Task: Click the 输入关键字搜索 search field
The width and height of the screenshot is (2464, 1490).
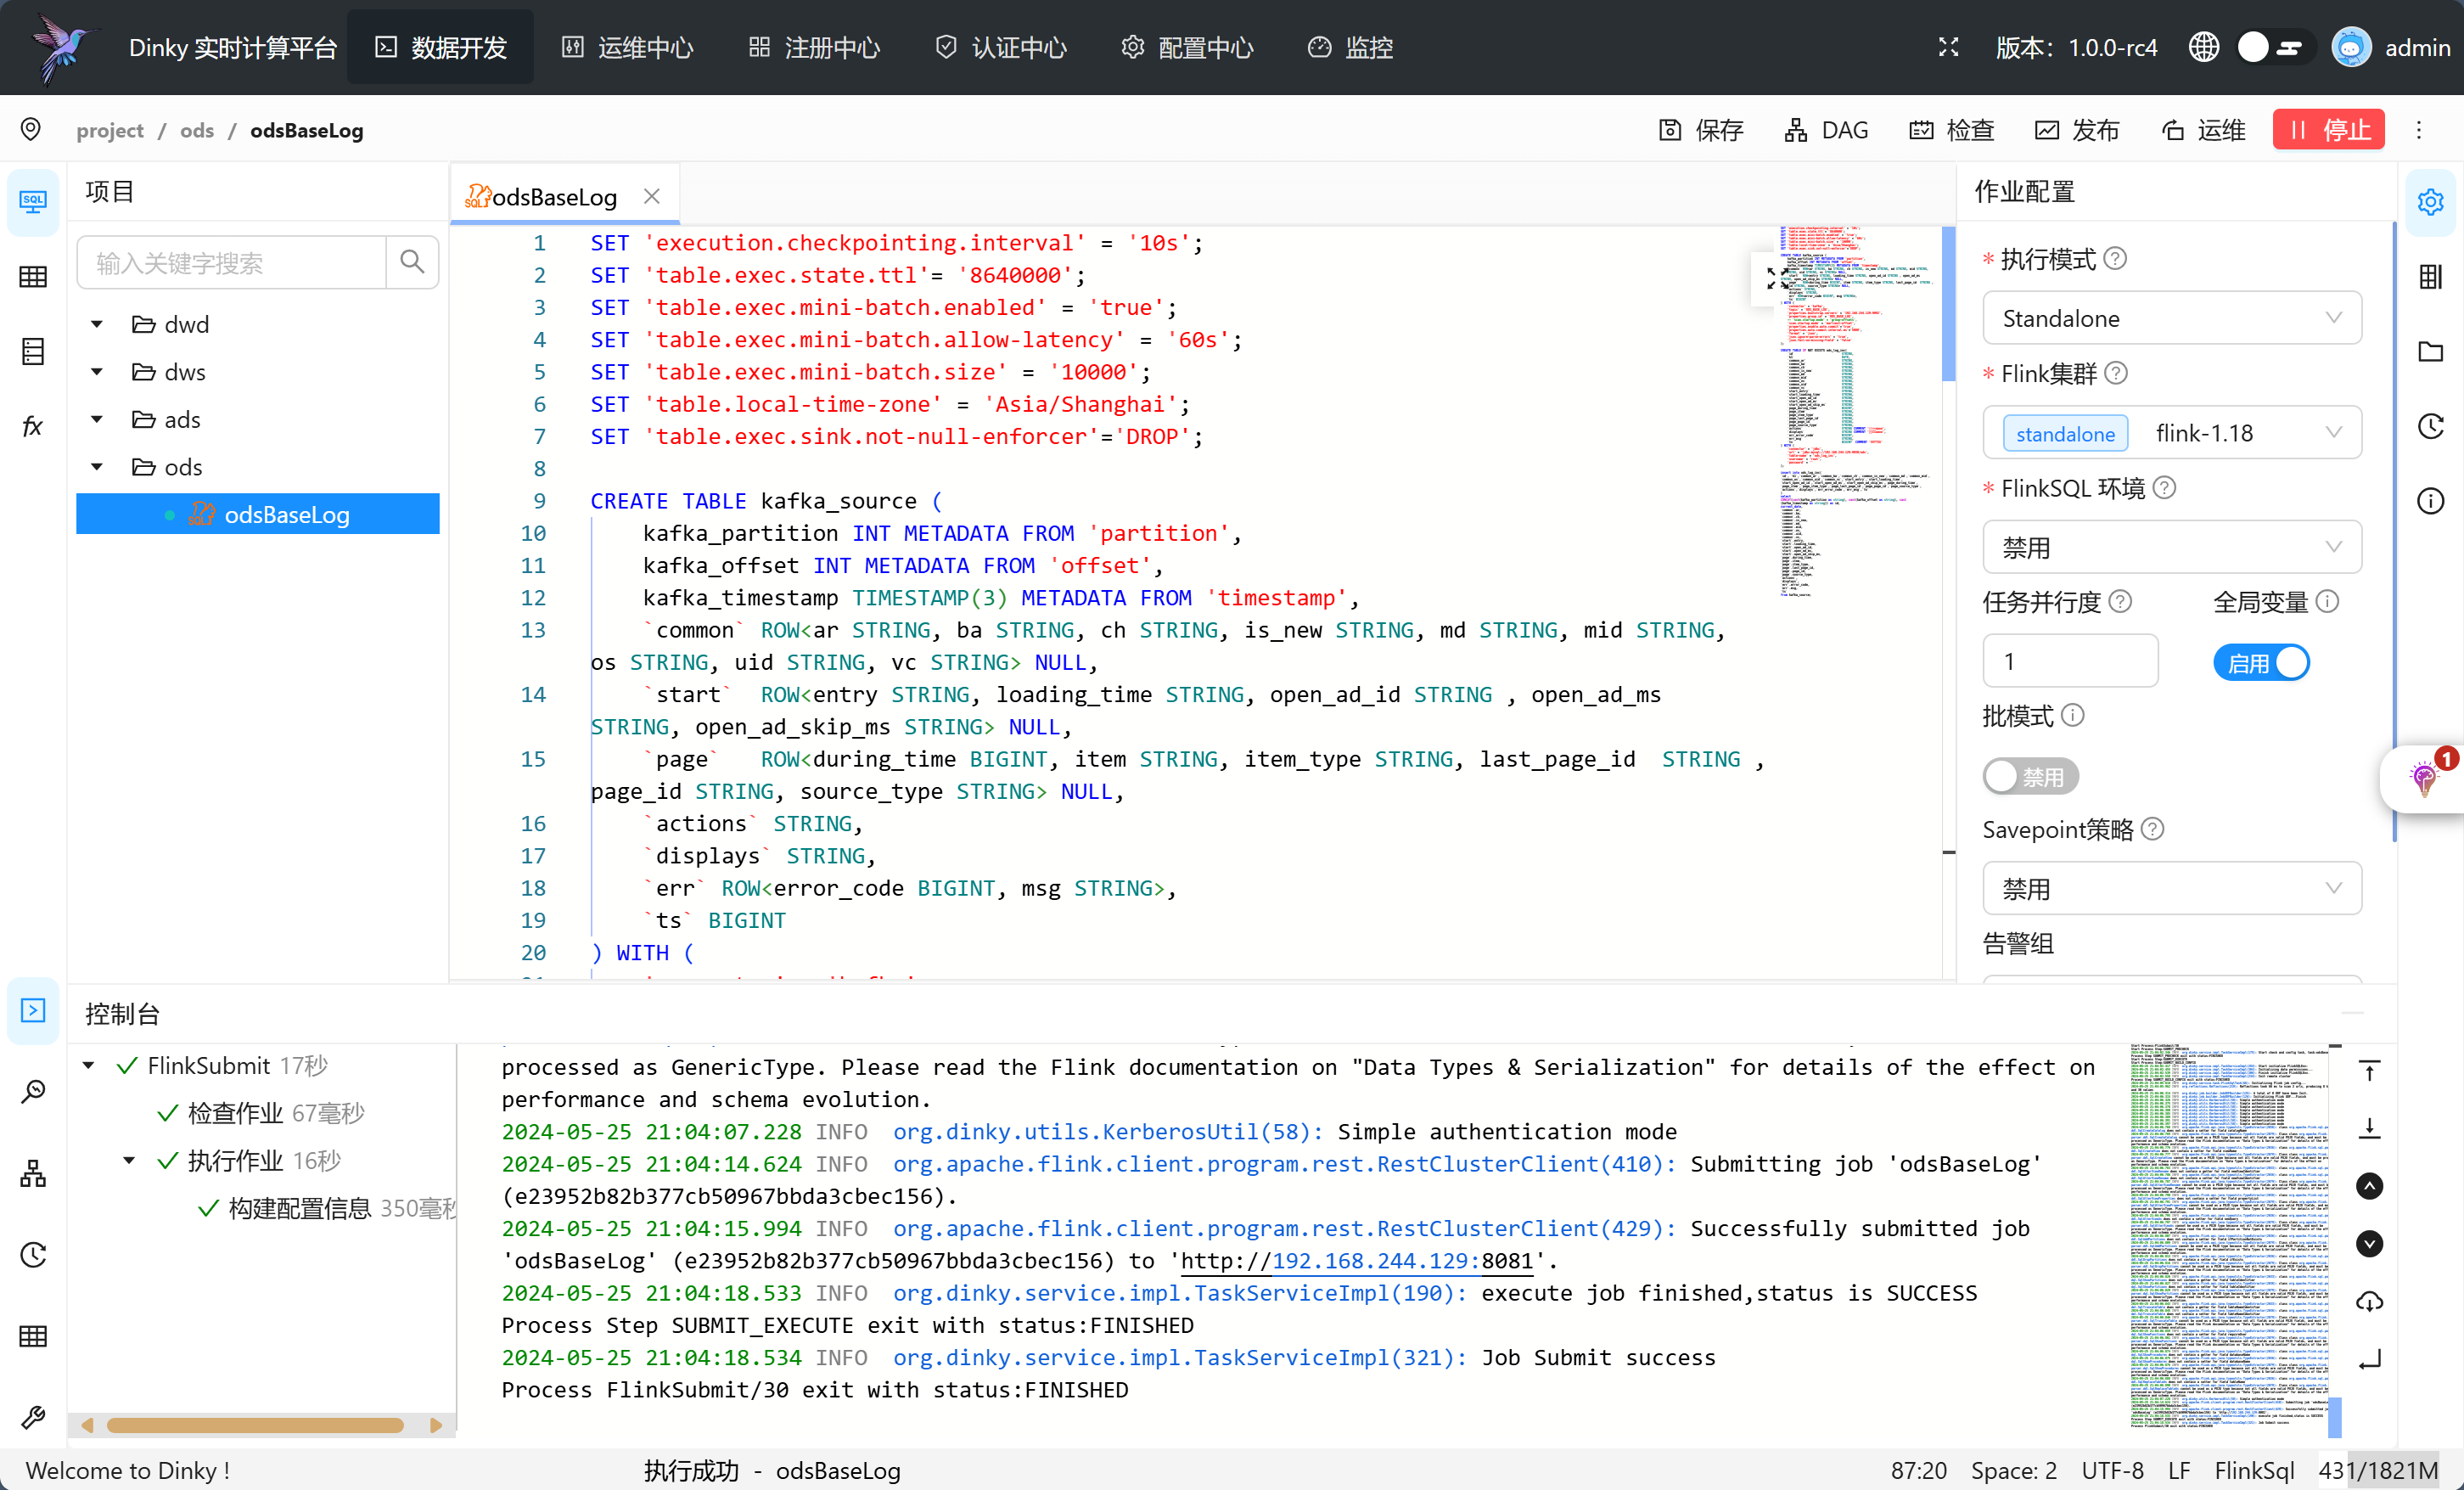Action: click(x=232, y=263)
